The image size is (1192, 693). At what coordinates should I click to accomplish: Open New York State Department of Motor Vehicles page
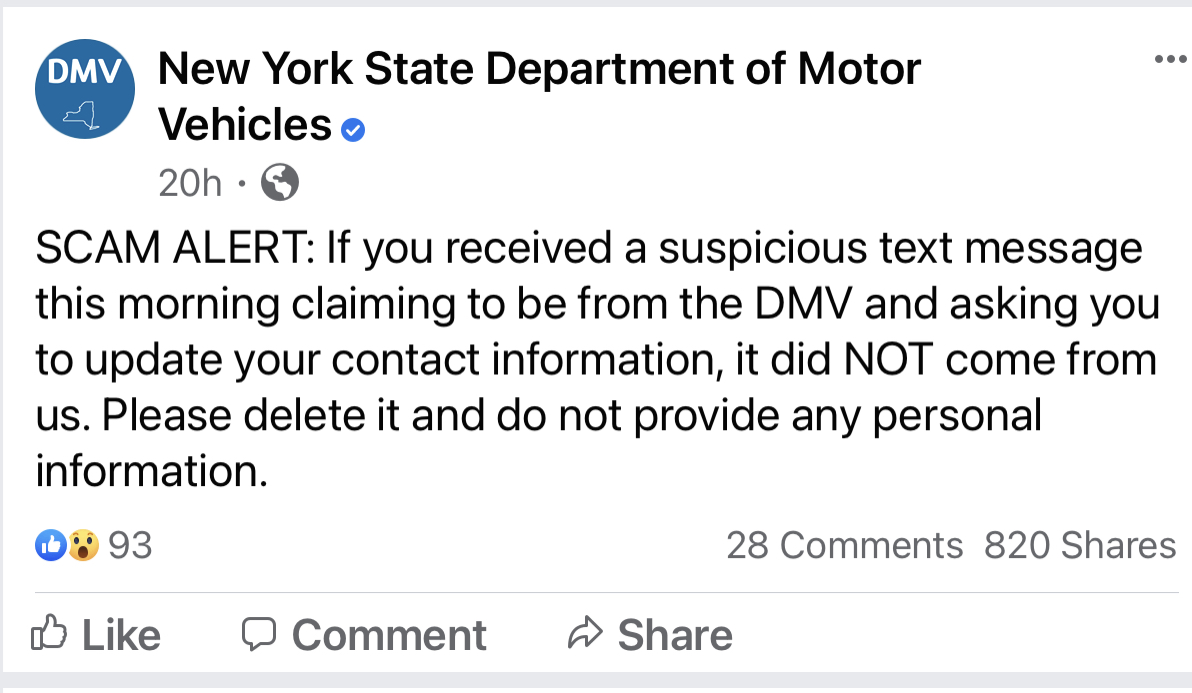tap(538, 70)
